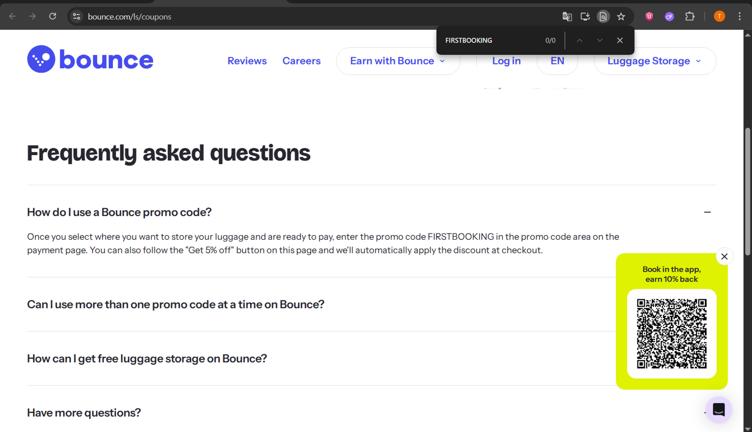Click the 'Book in the app, earn 10% back' text
The width and height of the screenshot is (752, 432).
pyautogui.click(x=671, y=274)
